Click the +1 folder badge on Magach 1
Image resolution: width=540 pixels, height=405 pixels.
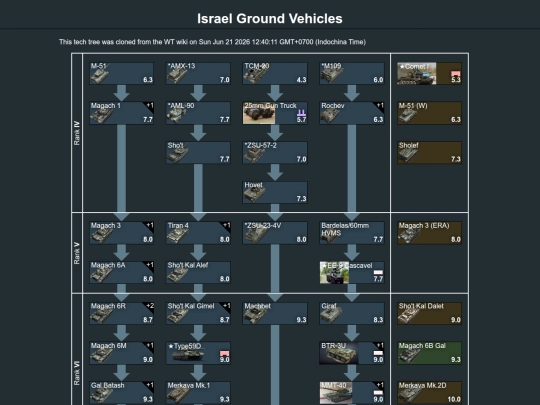(149, 105)
